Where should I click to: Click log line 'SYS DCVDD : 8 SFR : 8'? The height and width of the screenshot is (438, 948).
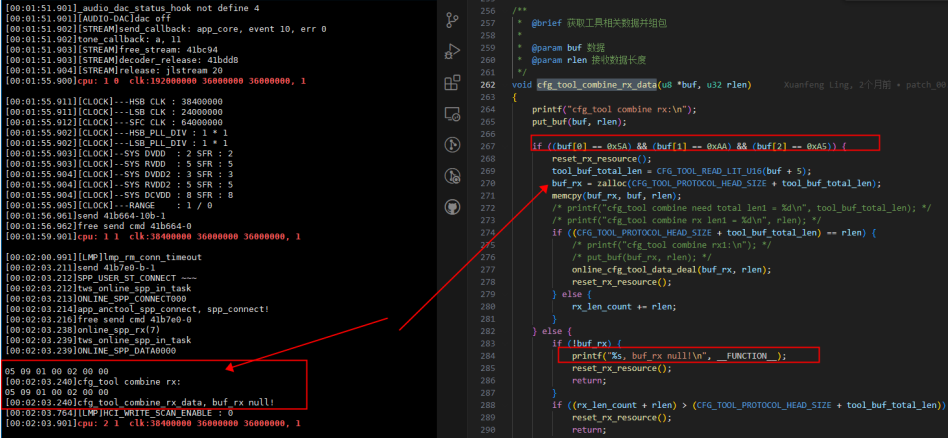(x=119, y=195)
